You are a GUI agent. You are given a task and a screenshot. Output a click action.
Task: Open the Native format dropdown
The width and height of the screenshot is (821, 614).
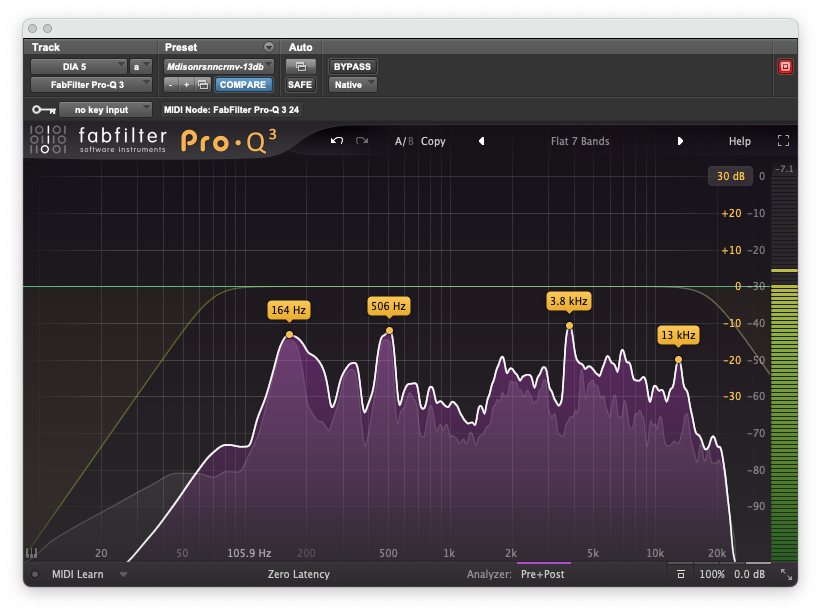click(352, 84)
